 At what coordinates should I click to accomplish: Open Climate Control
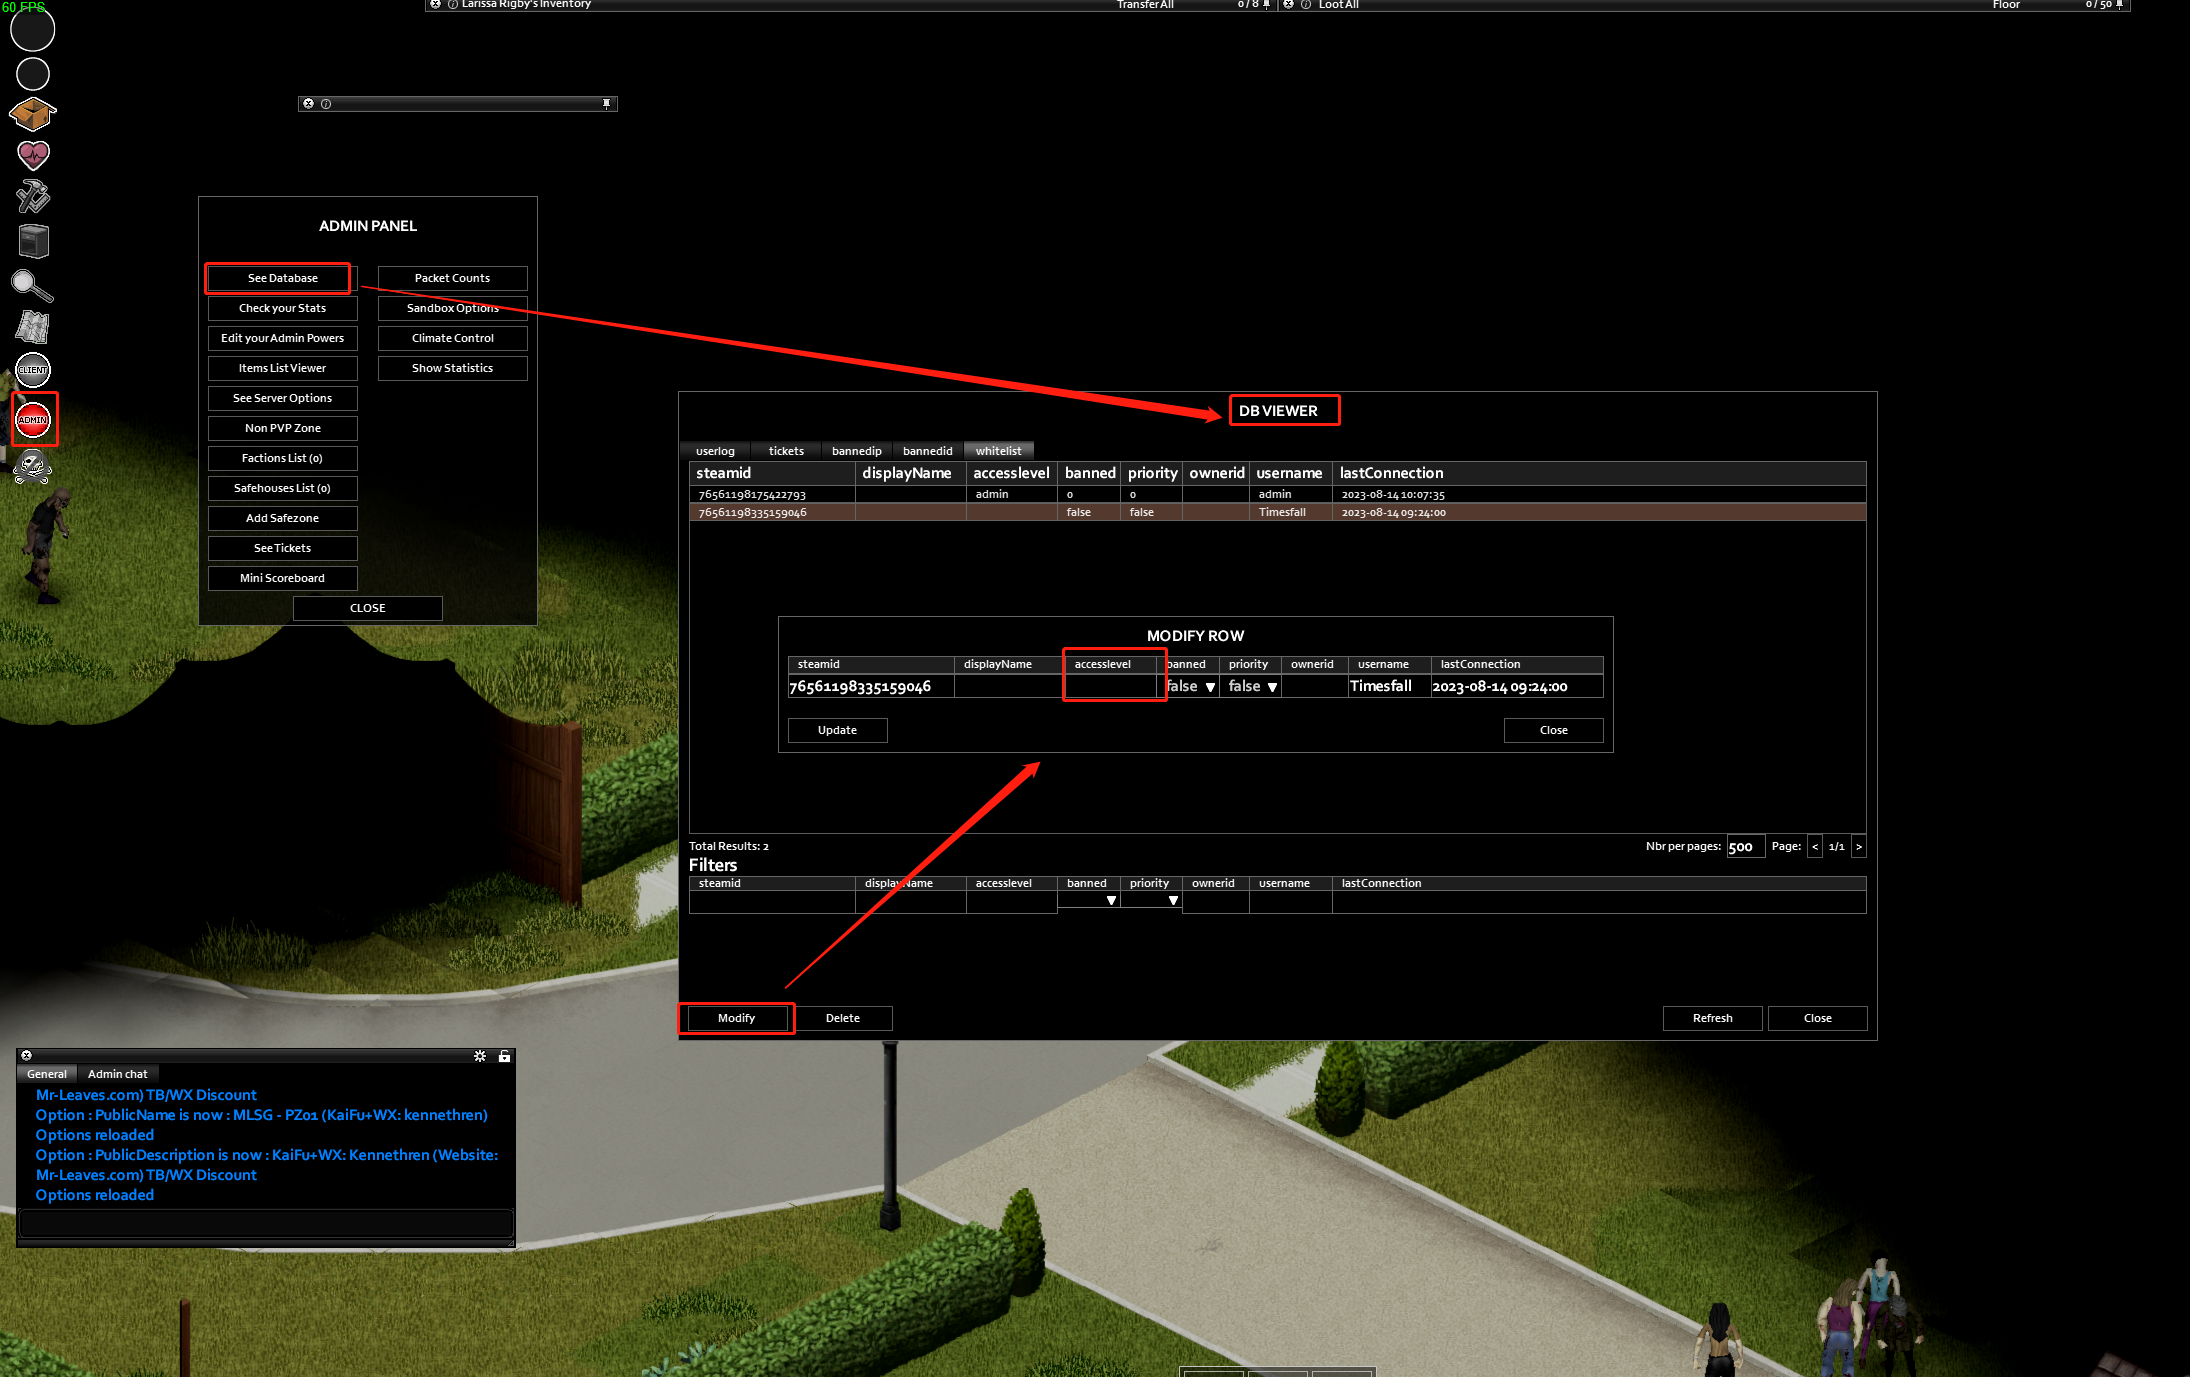click(453, 338)
